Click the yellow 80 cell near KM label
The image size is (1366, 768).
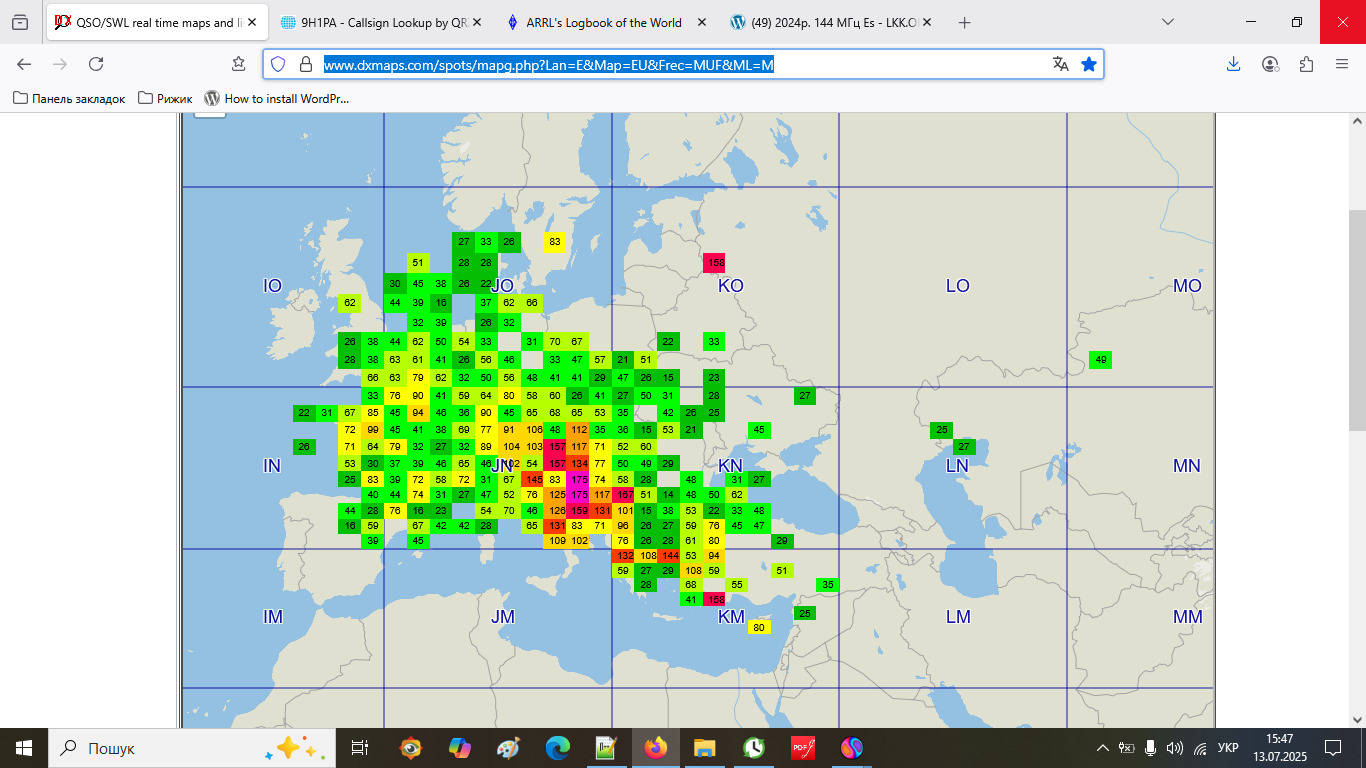(759, 627)
